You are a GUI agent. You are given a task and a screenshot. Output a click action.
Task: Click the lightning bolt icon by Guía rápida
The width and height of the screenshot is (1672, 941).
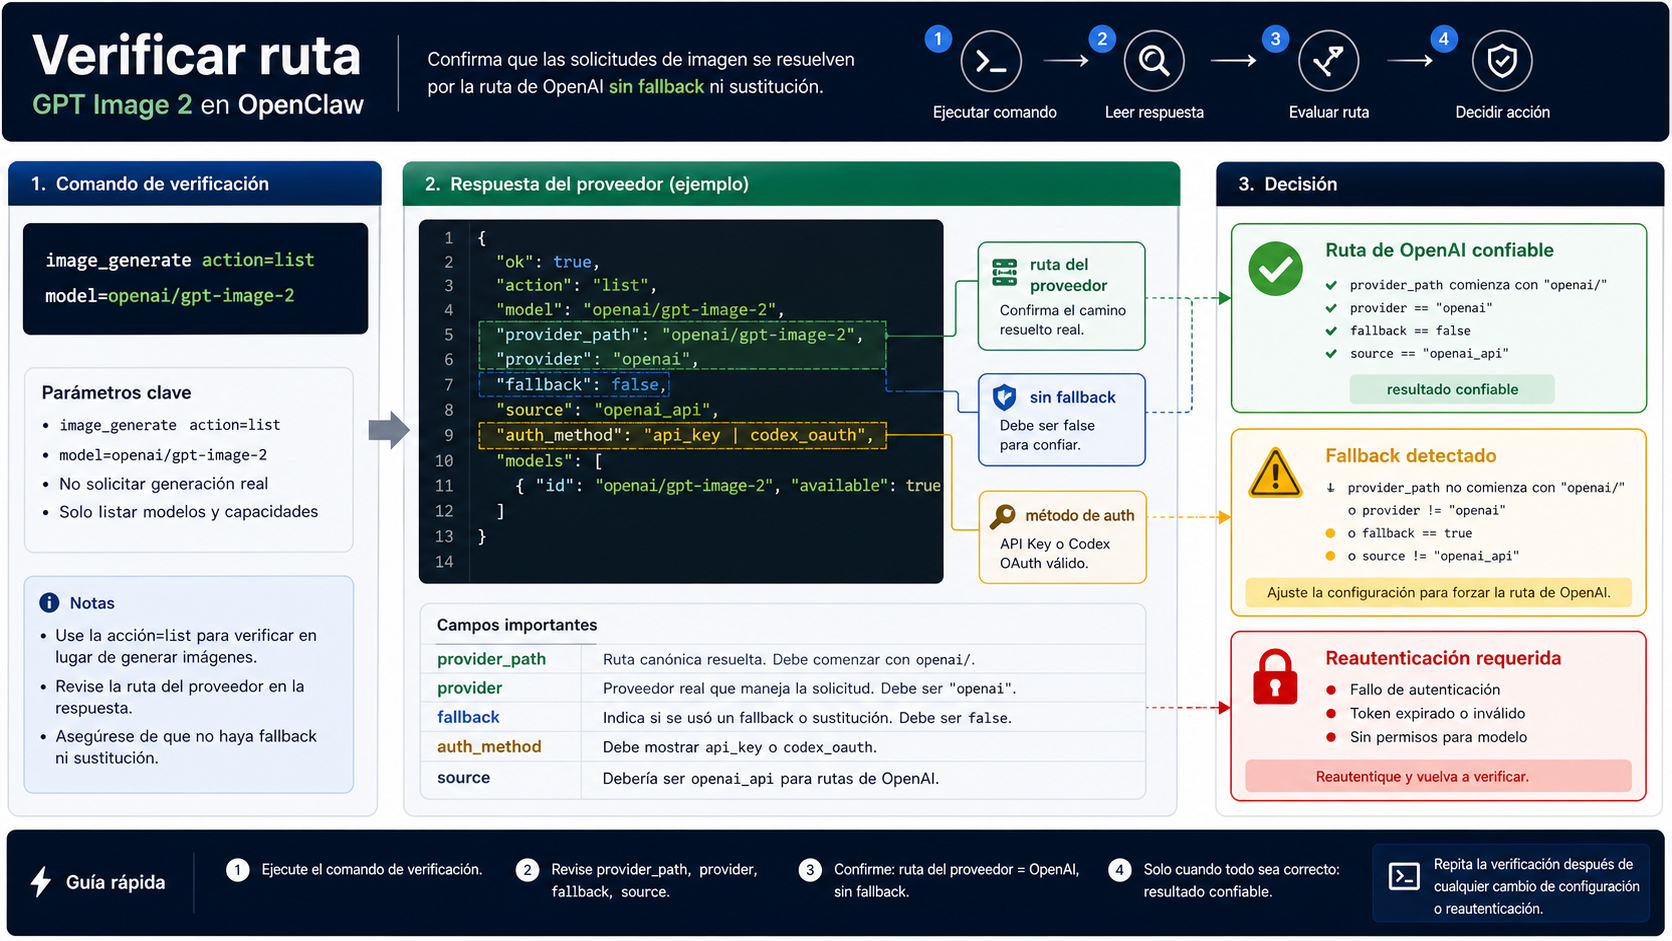(x=41, y=882)
